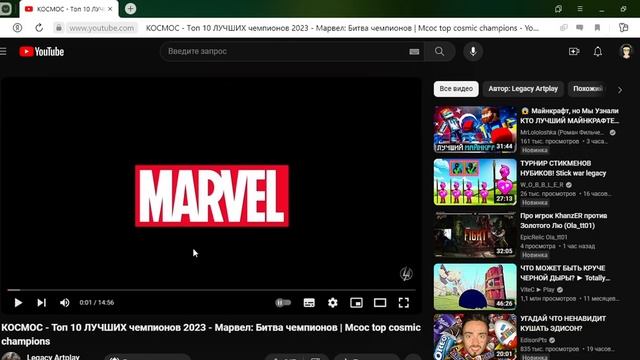This screenshot has height=360, width=640.
Task: Go to the YouTube home logo
Action: click(42, 51)
